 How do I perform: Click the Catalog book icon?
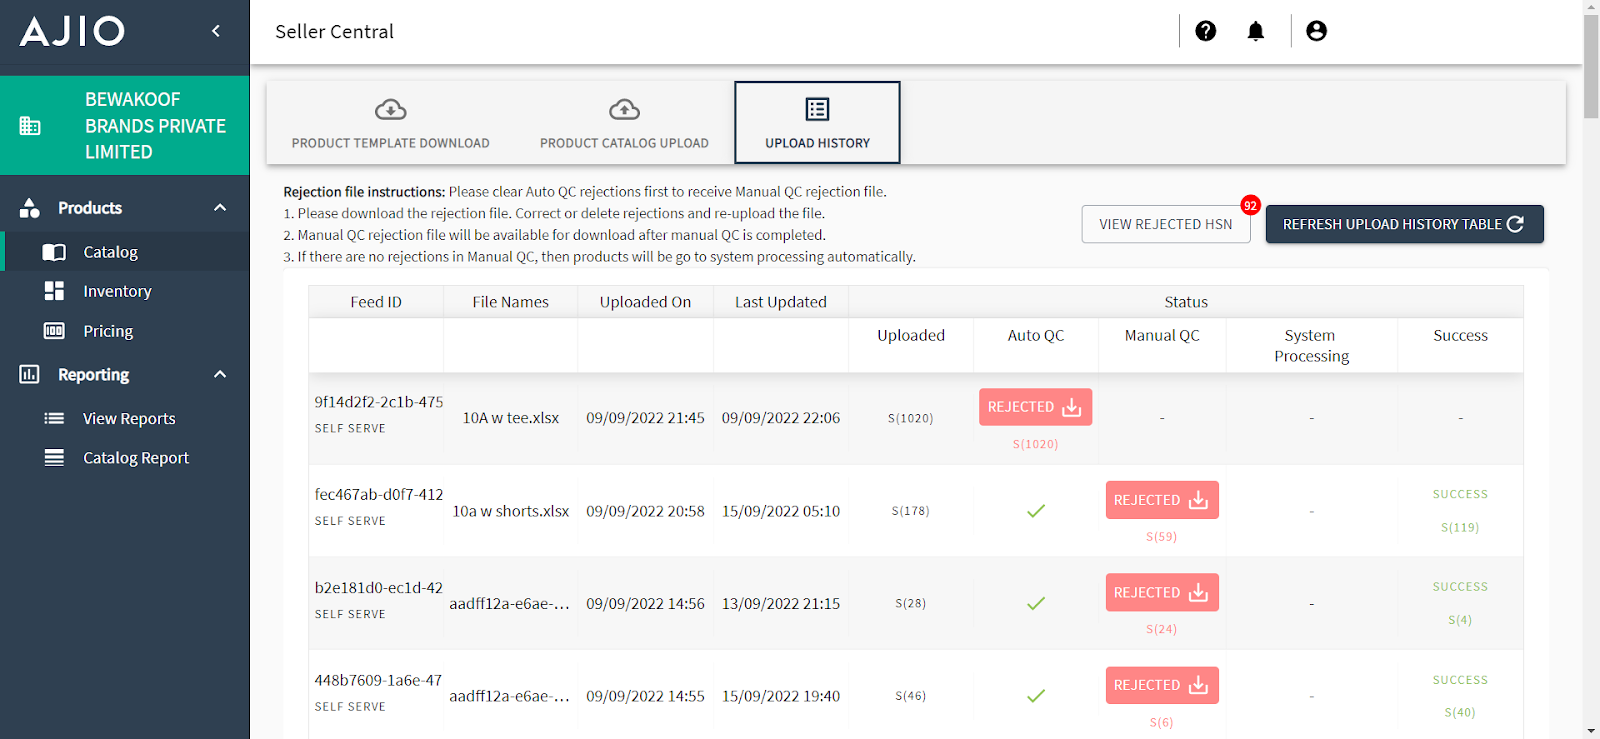click(54, 252)
